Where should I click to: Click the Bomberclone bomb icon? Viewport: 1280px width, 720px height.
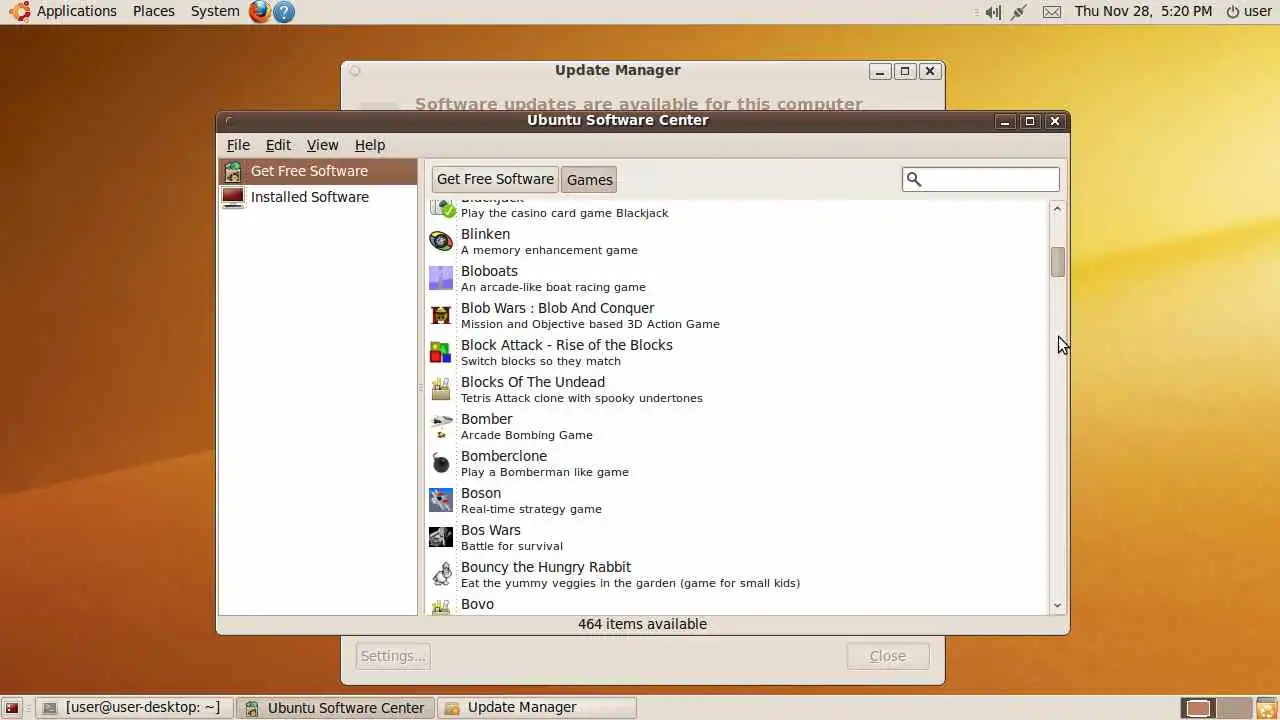441,463
